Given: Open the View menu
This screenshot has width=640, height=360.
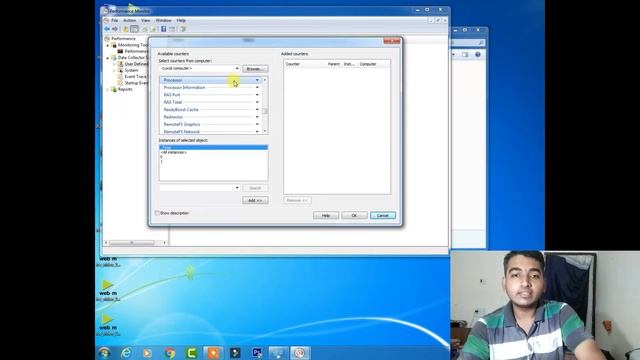Looking at the screenshot, I should click(145, 20).
